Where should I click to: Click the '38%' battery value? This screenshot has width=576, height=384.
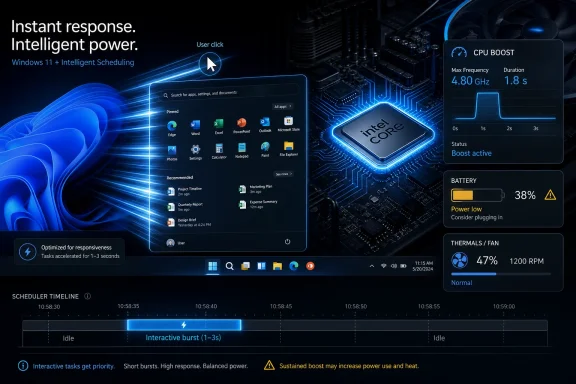pyautogui.click(x=525, y=195)
